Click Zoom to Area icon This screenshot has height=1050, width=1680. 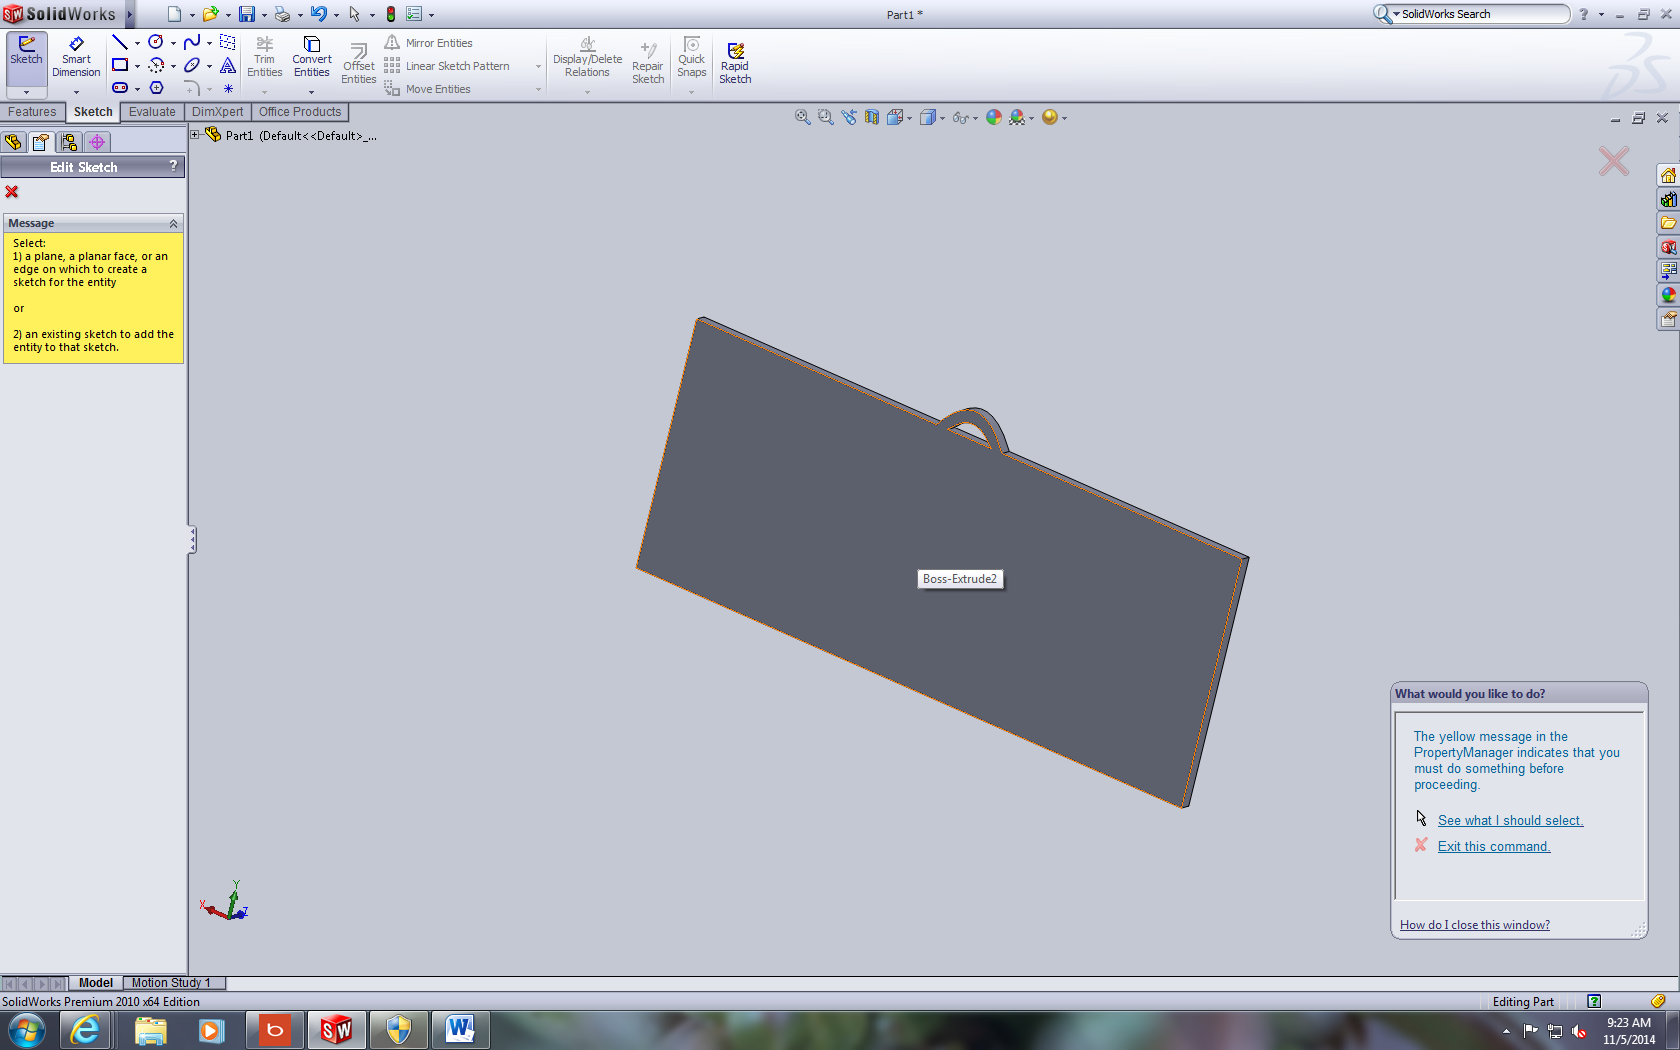(825, 117)
